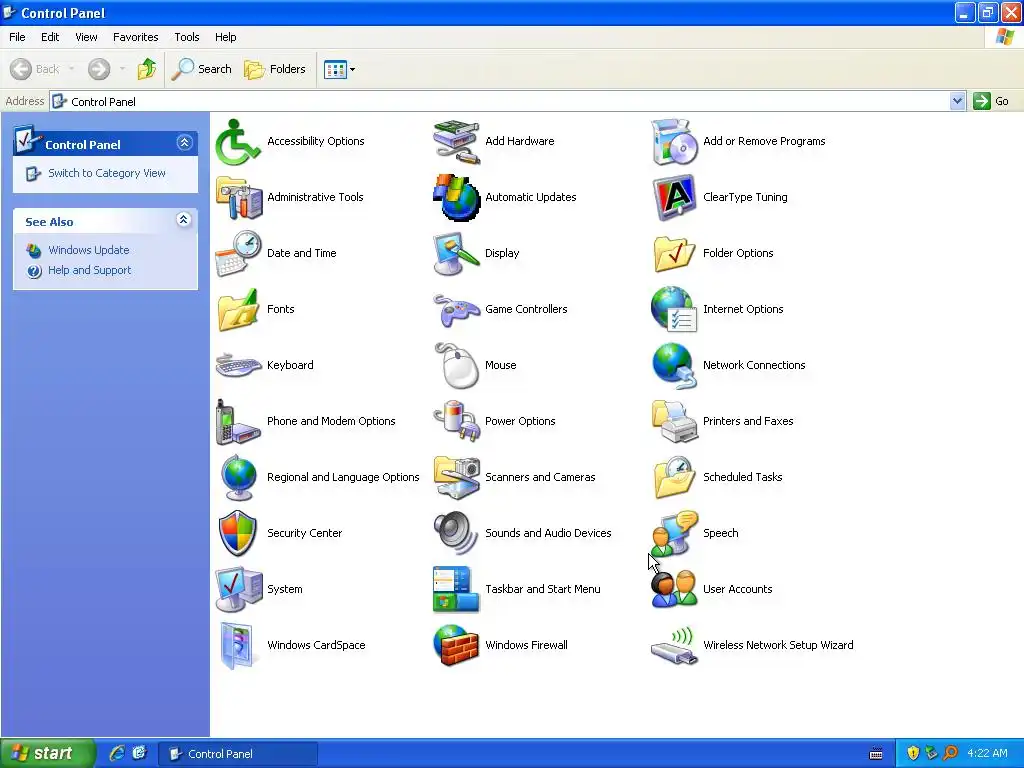Click the security shield tray icon
This screenshot has height=768, width=1024.
[913, 754]
